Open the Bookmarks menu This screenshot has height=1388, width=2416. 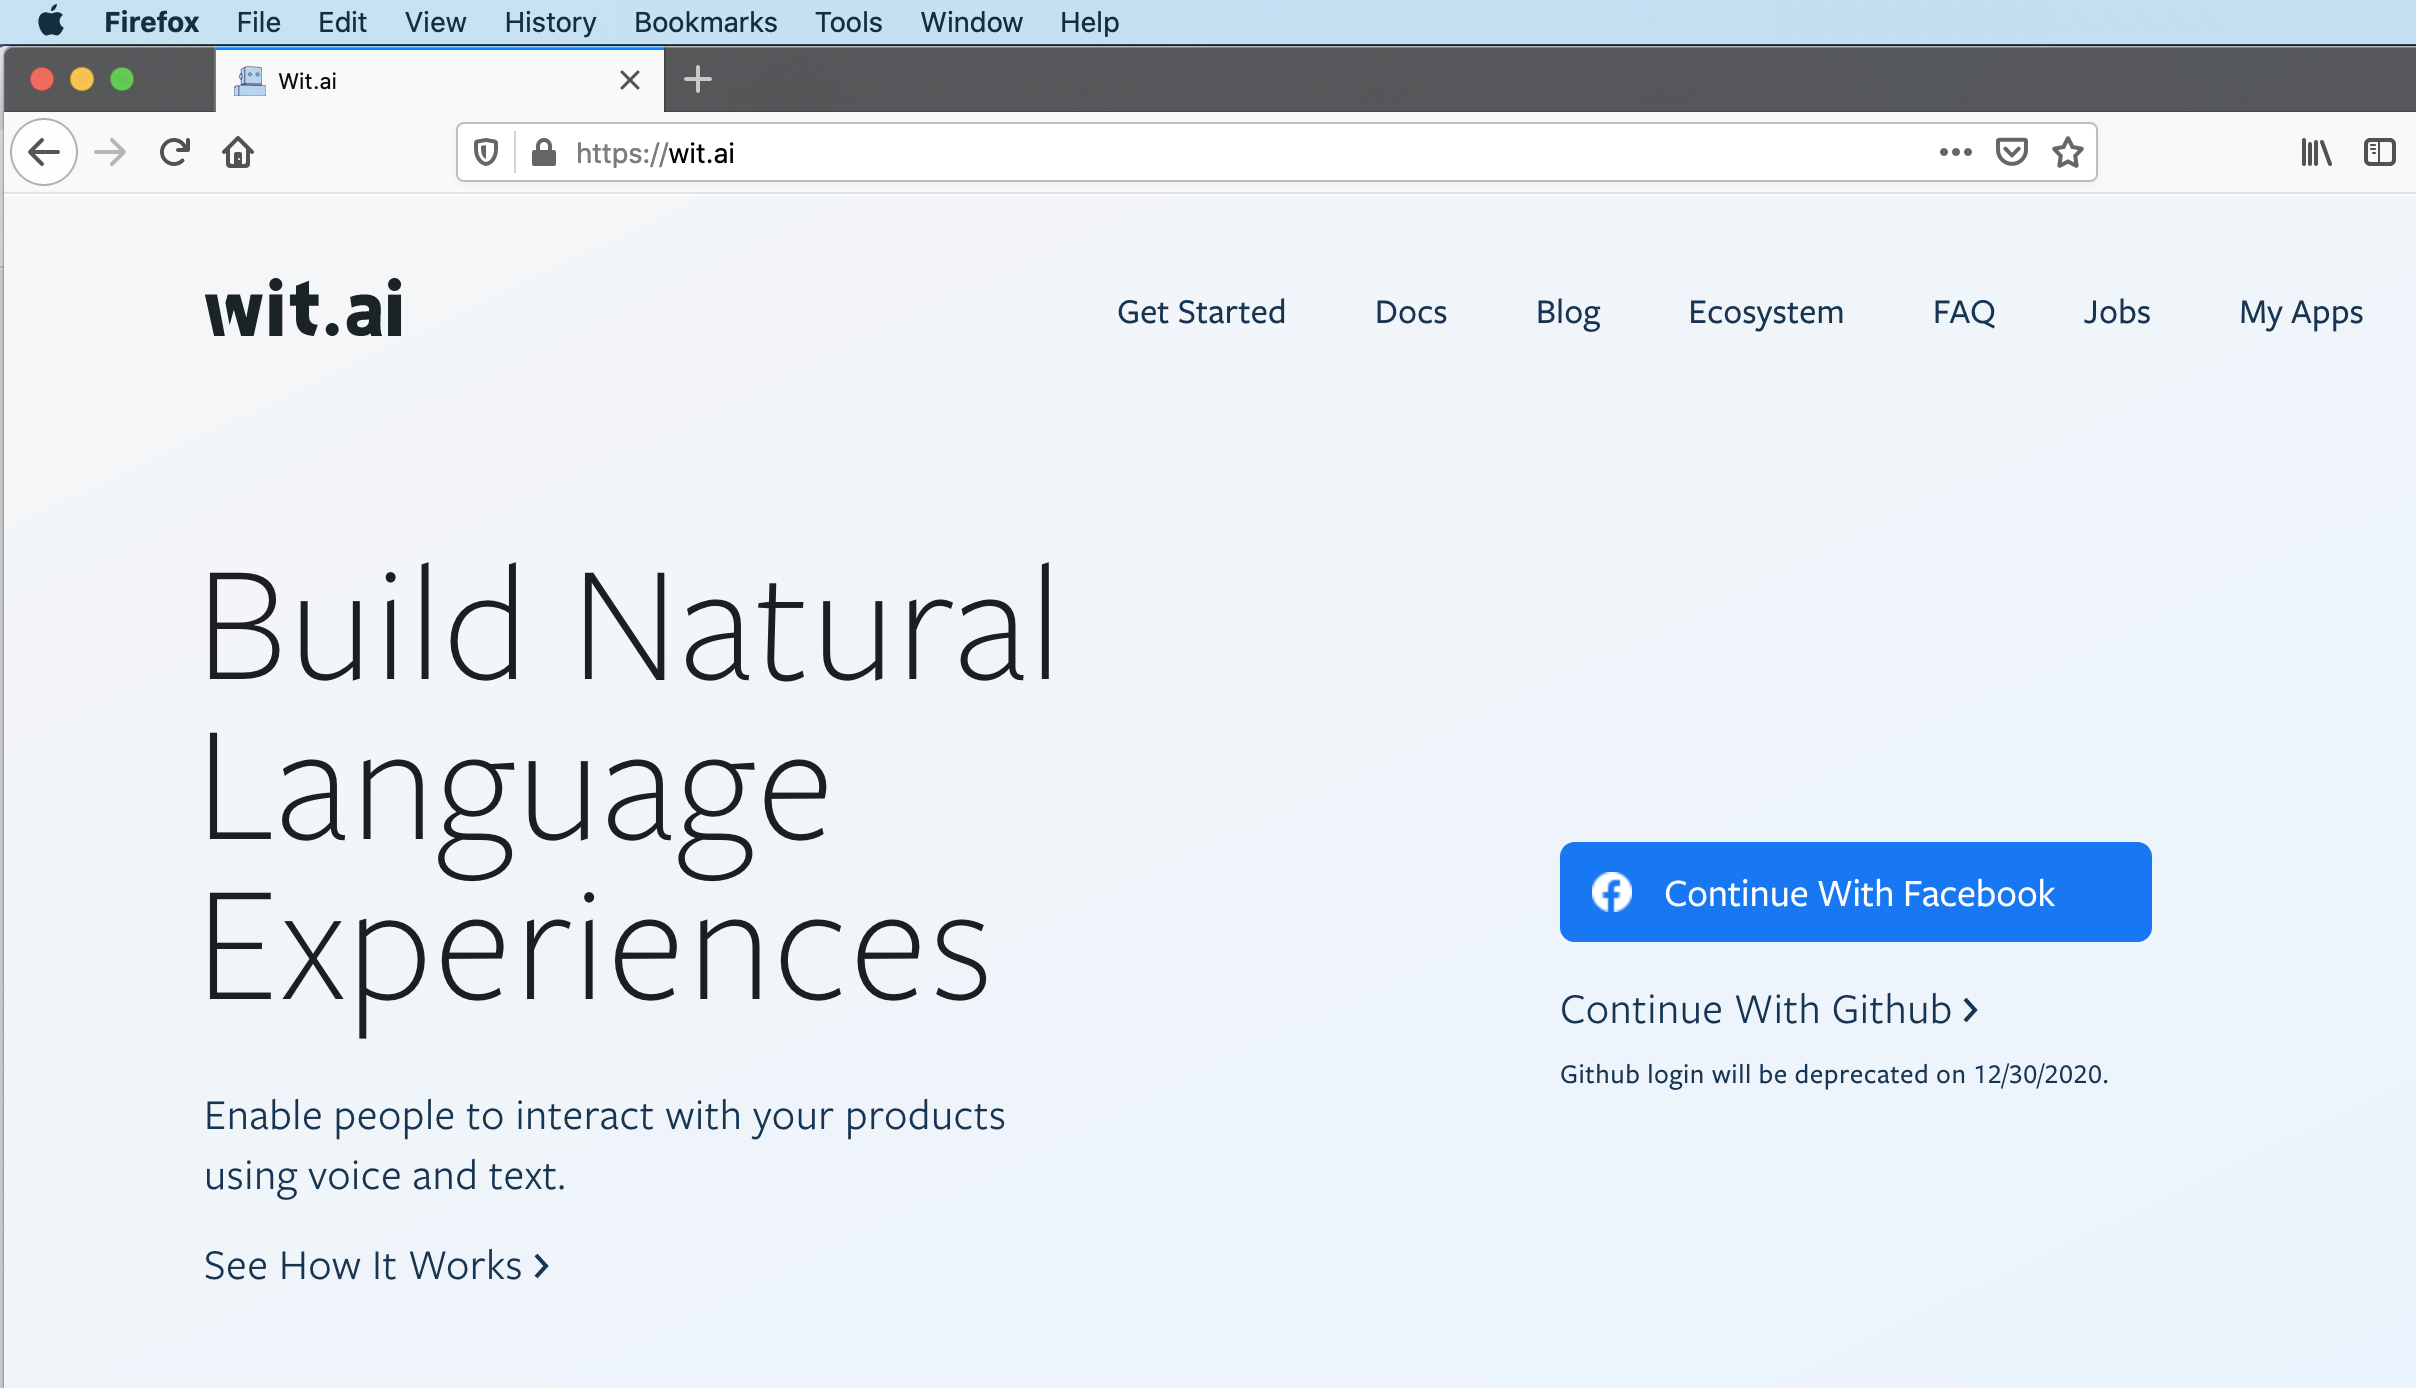(705, 22)
